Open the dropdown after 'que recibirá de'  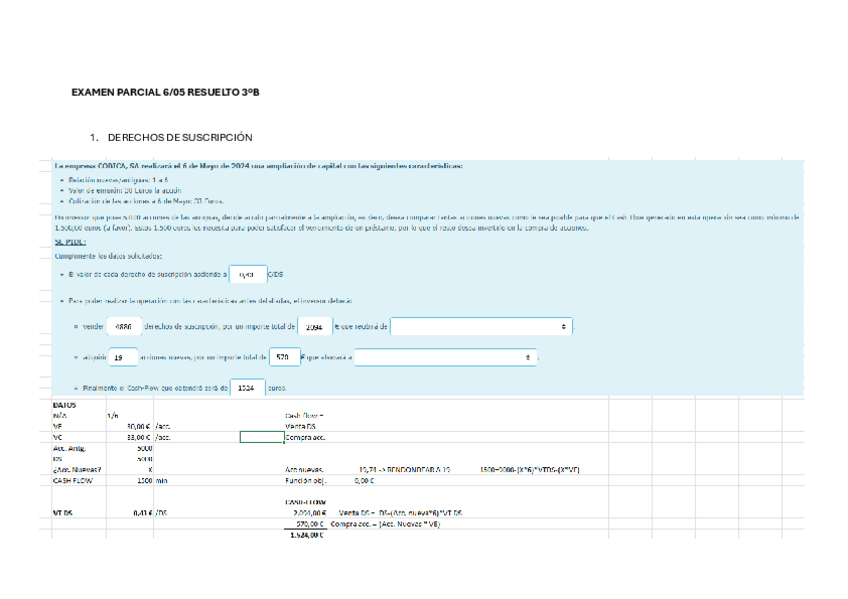tap(481, 327)
